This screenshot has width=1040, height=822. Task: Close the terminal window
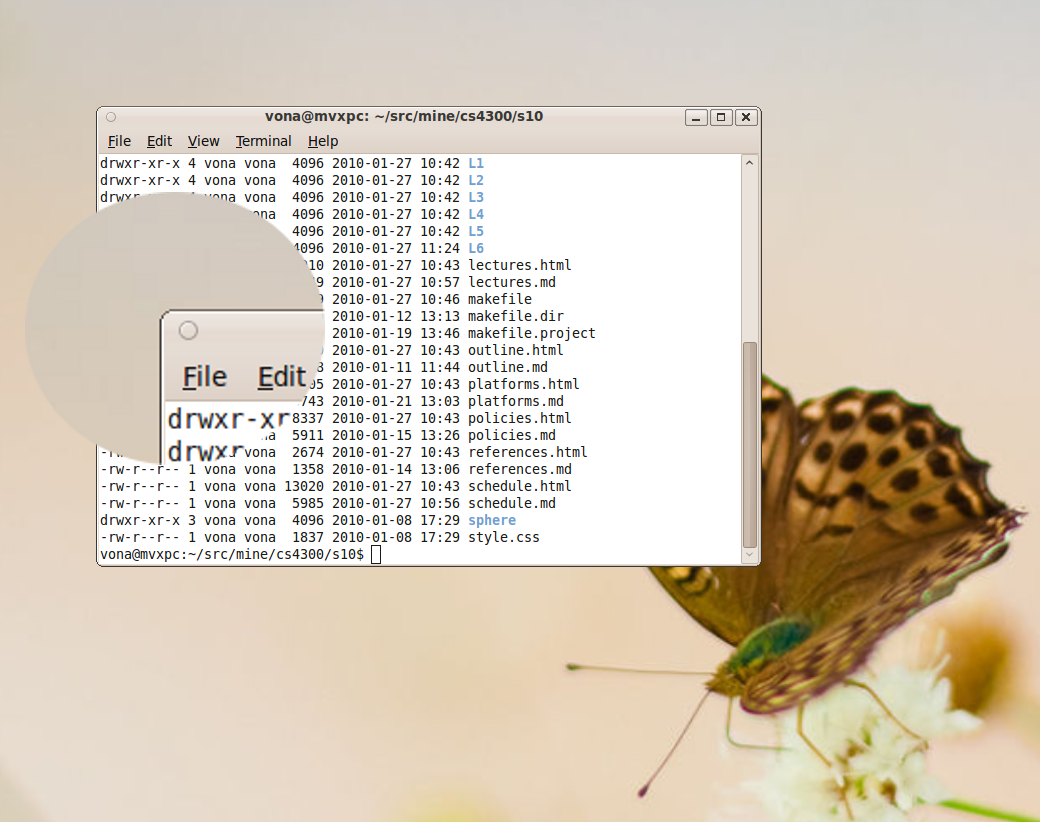746,117
